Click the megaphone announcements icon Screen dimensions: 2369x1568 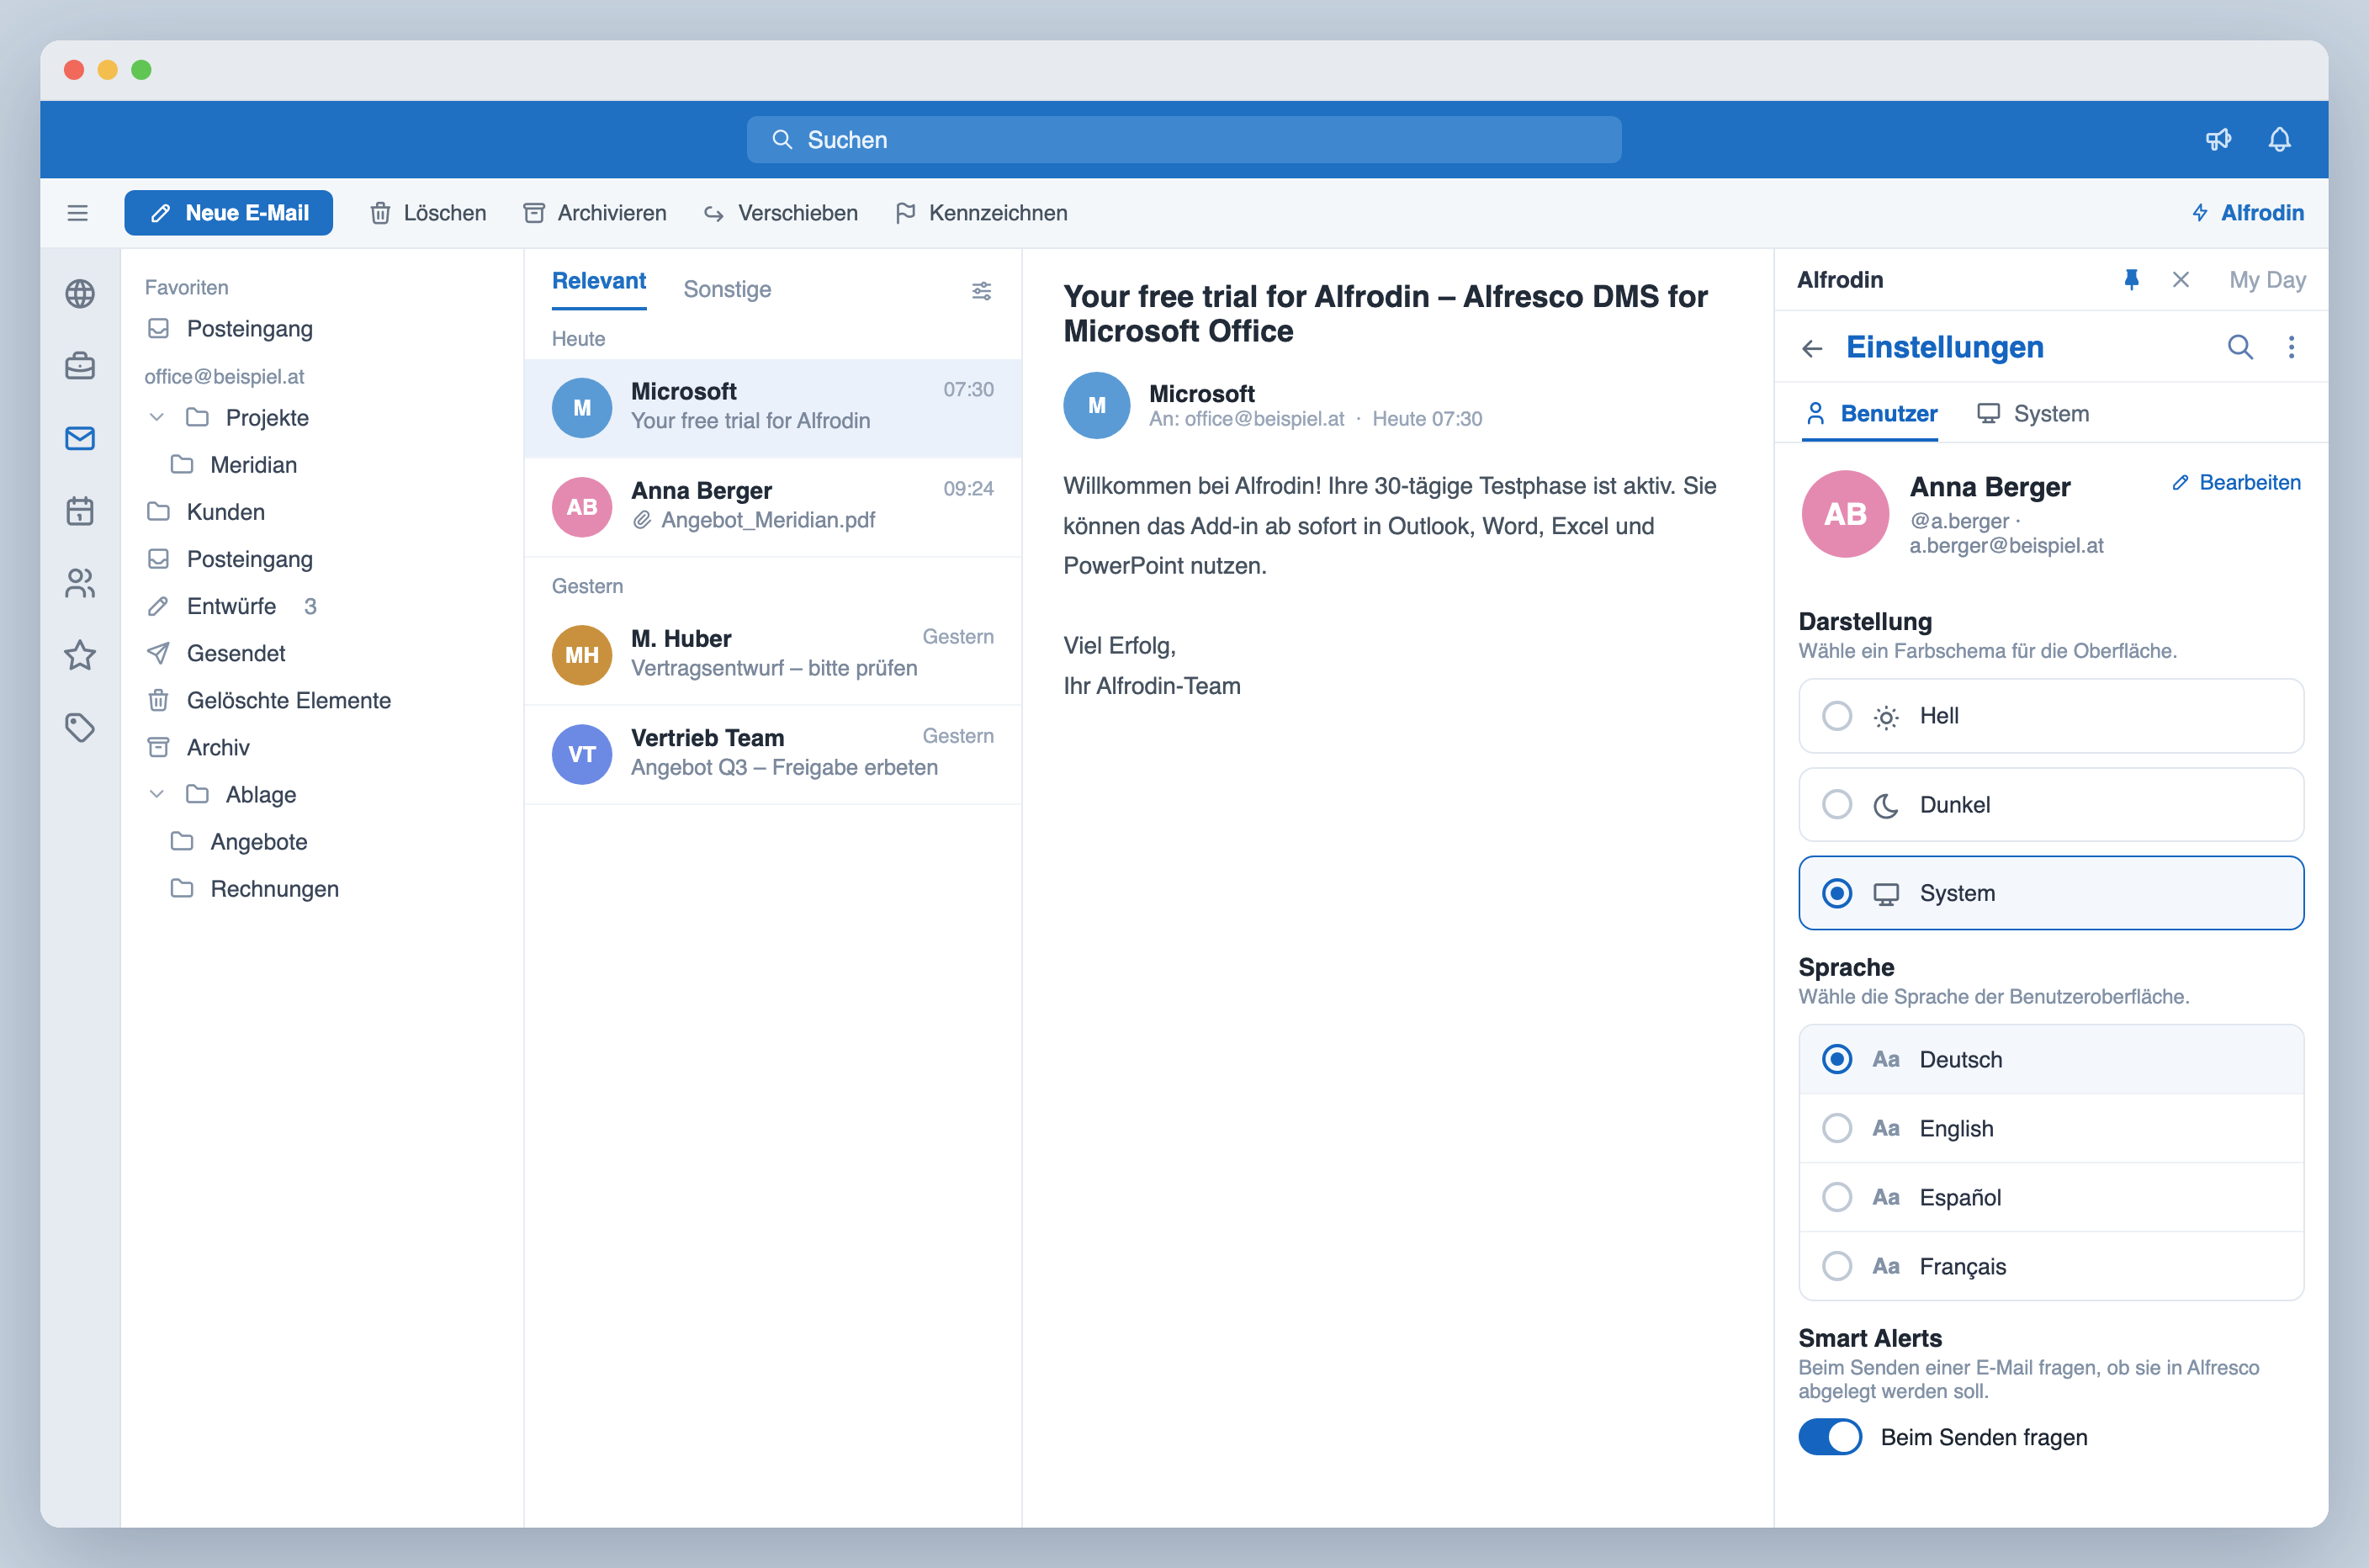(x=2218, y=140)
